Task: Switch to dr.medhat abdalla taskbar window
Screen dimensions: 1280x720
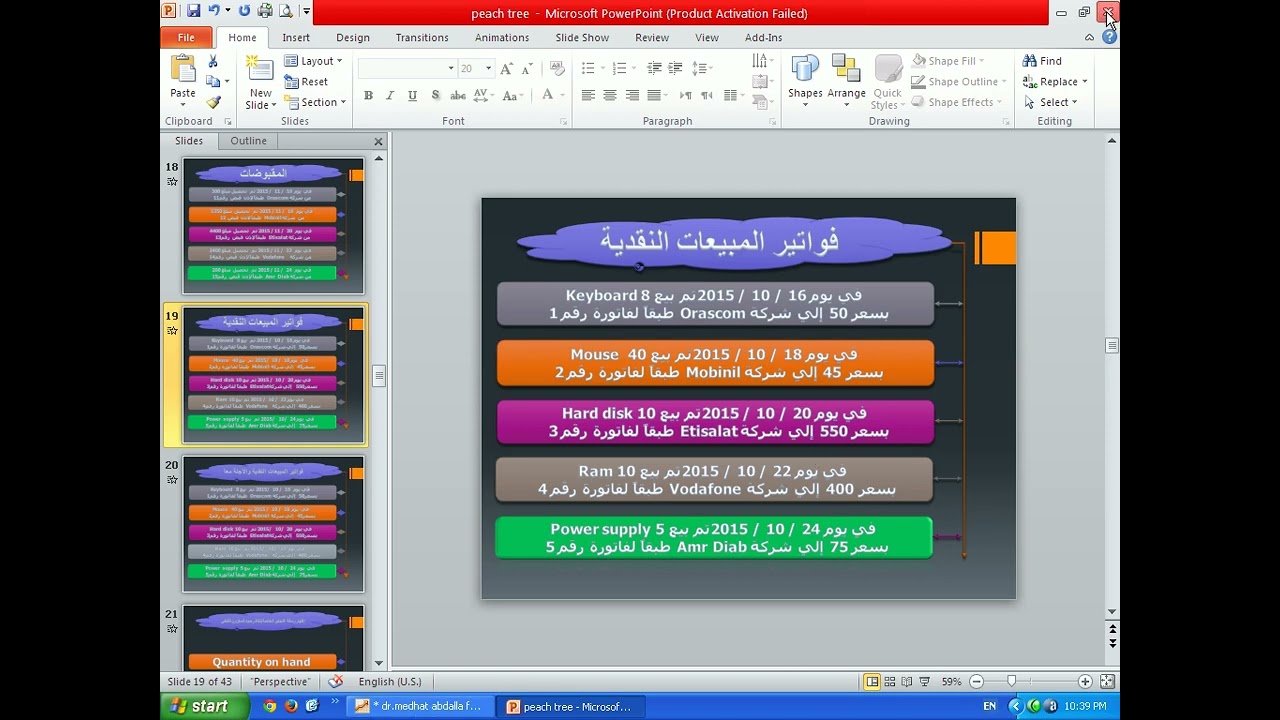Action: tap(418, 706)
